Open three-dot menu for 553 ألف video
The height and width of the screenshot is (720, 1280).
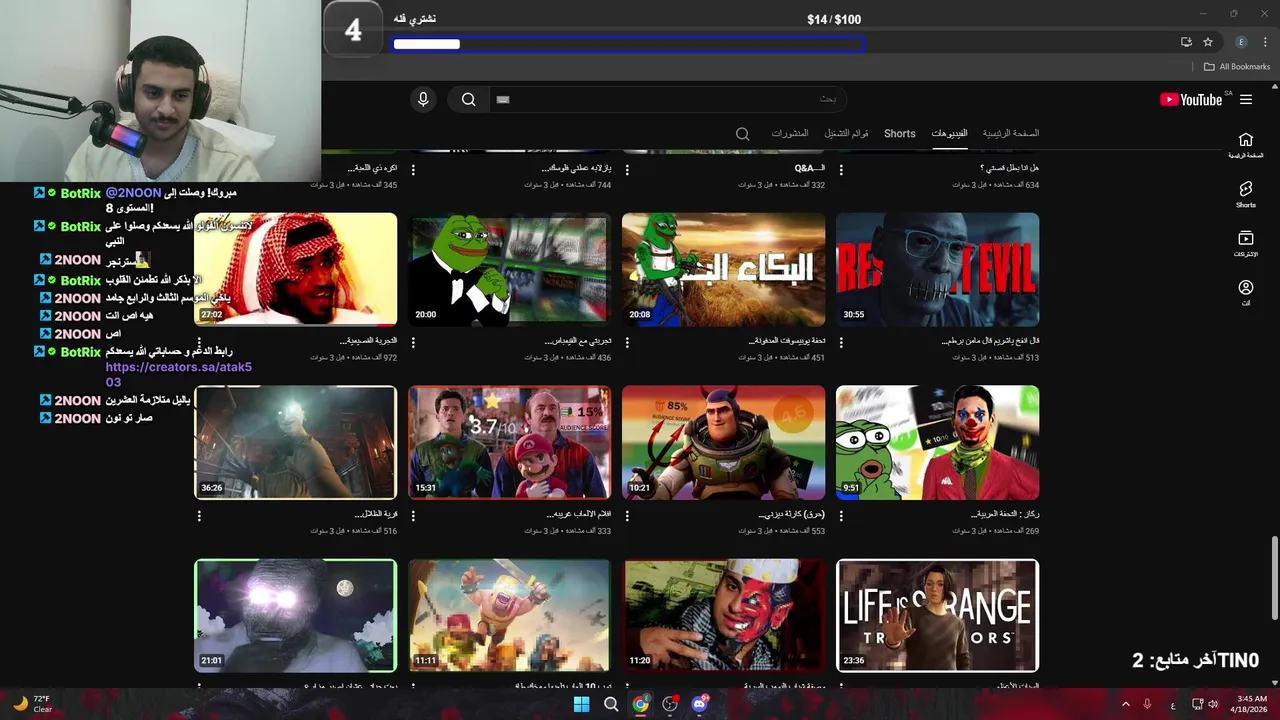click(x=627, y=516)
